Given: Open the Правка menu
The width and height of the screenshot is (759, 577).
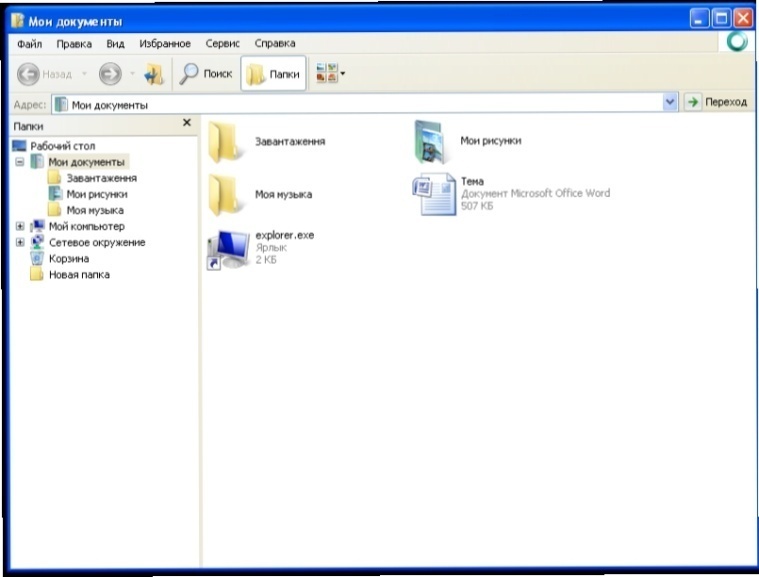Looking at the screenshot, I should pyautogui.click(x=74, y=44).
